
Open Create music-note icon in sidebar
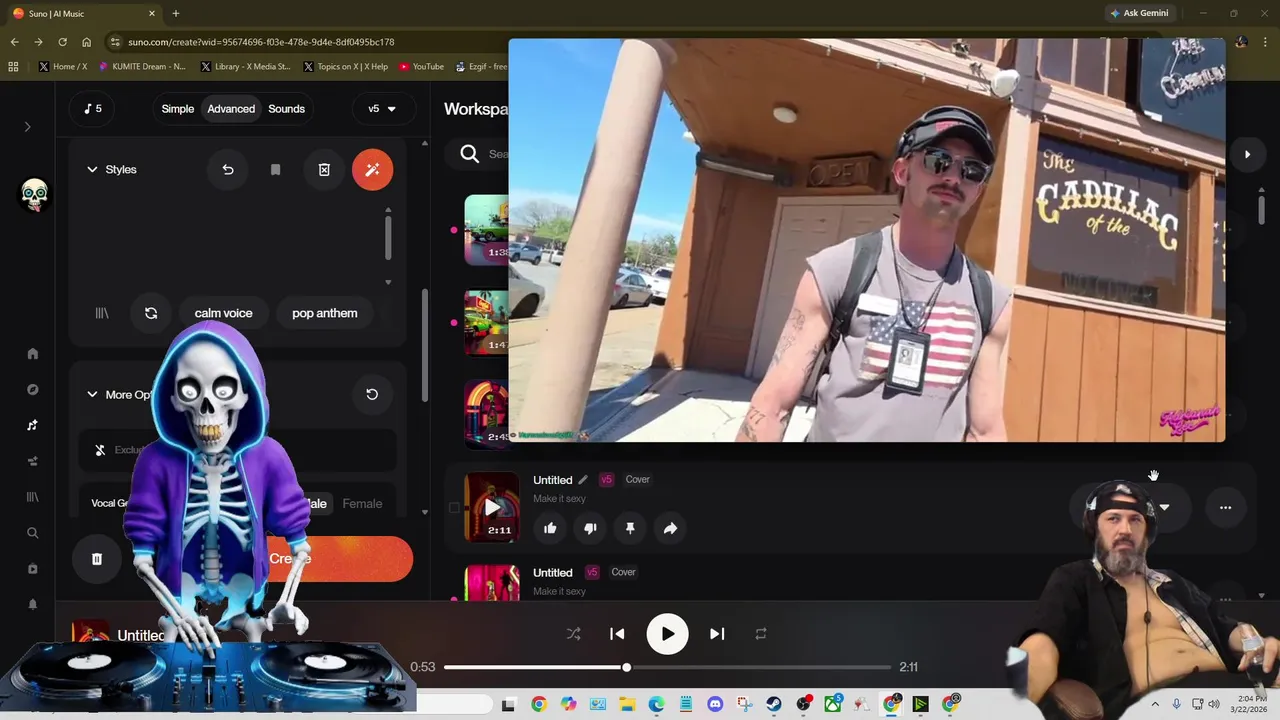32,425
